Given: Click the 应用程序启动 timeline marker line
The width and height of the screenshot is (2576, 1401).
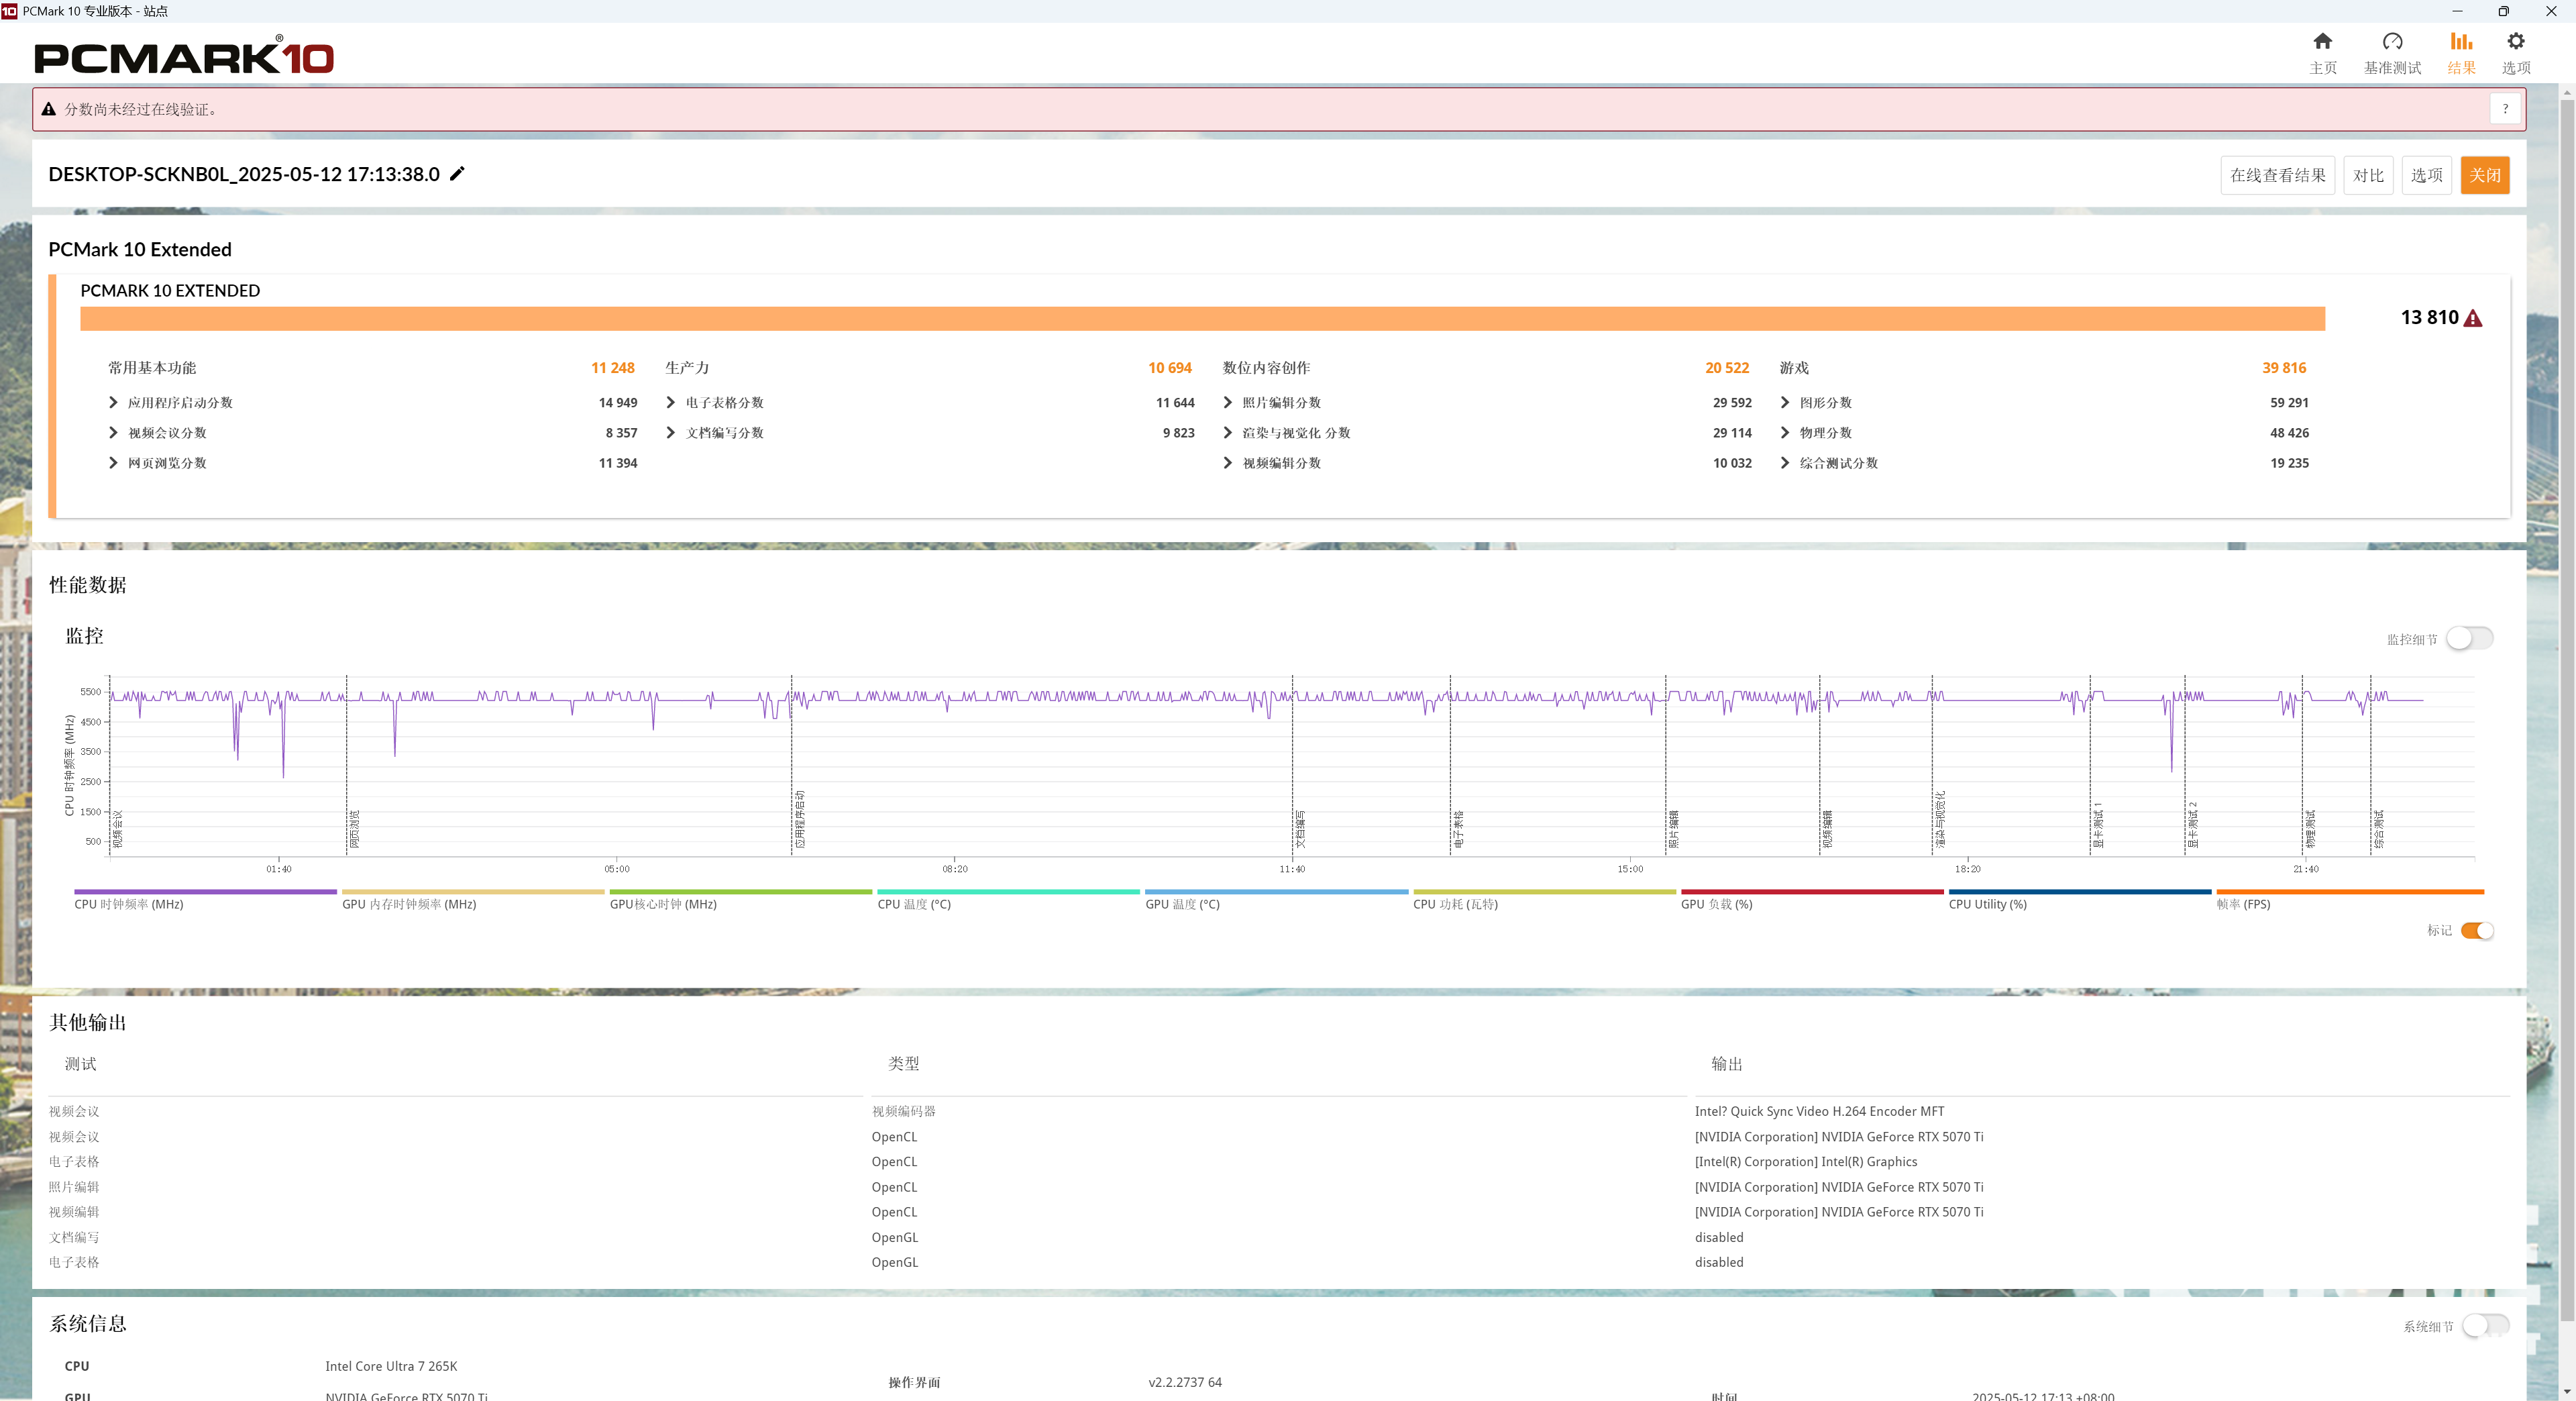Looking at the screenshot, I should (x=792, y=765).
